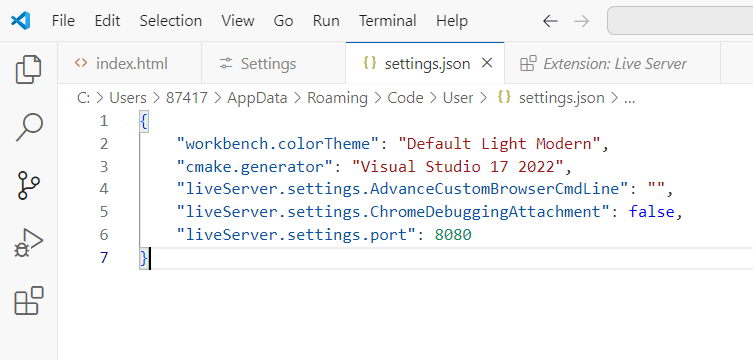Click the "Visual Studio 17 2022" value
Viewport: 753px width, 360px height.
458,167
